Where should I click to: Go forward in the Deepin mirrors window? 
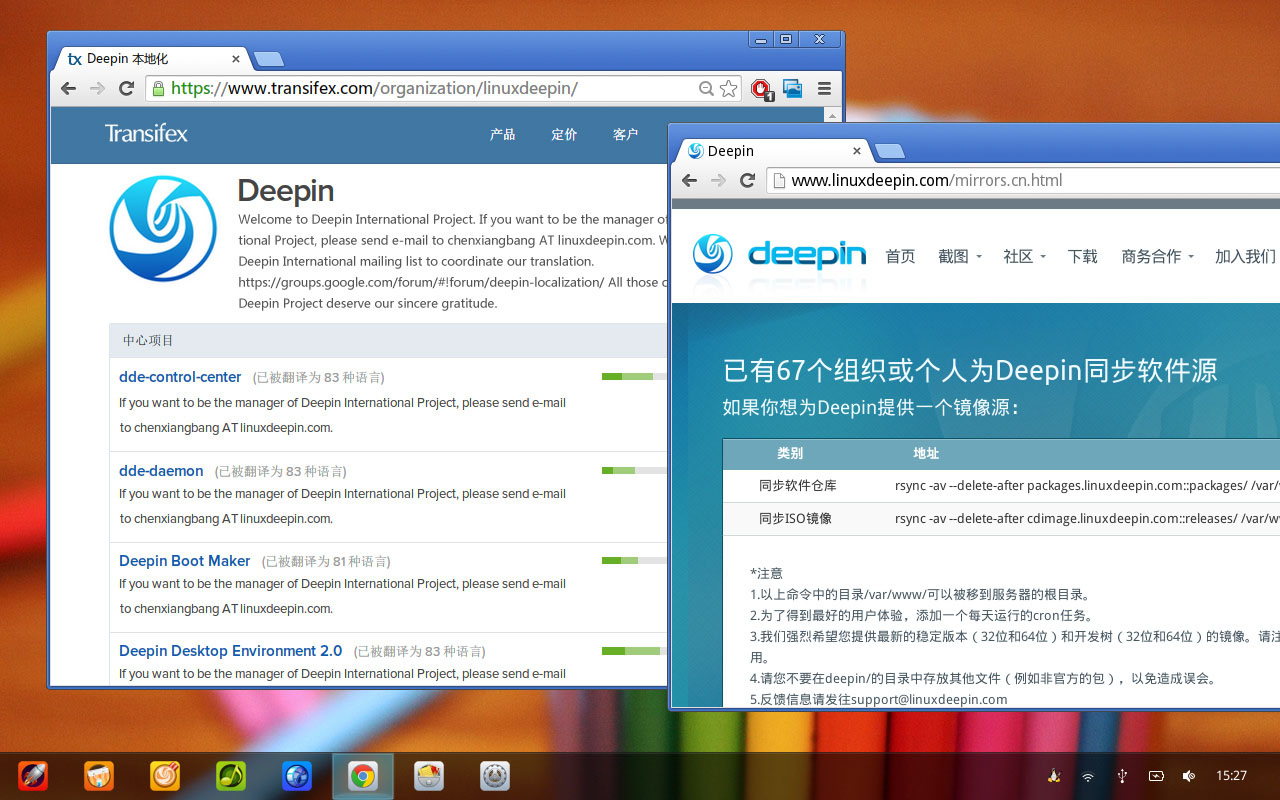click(x=718, y=180)
